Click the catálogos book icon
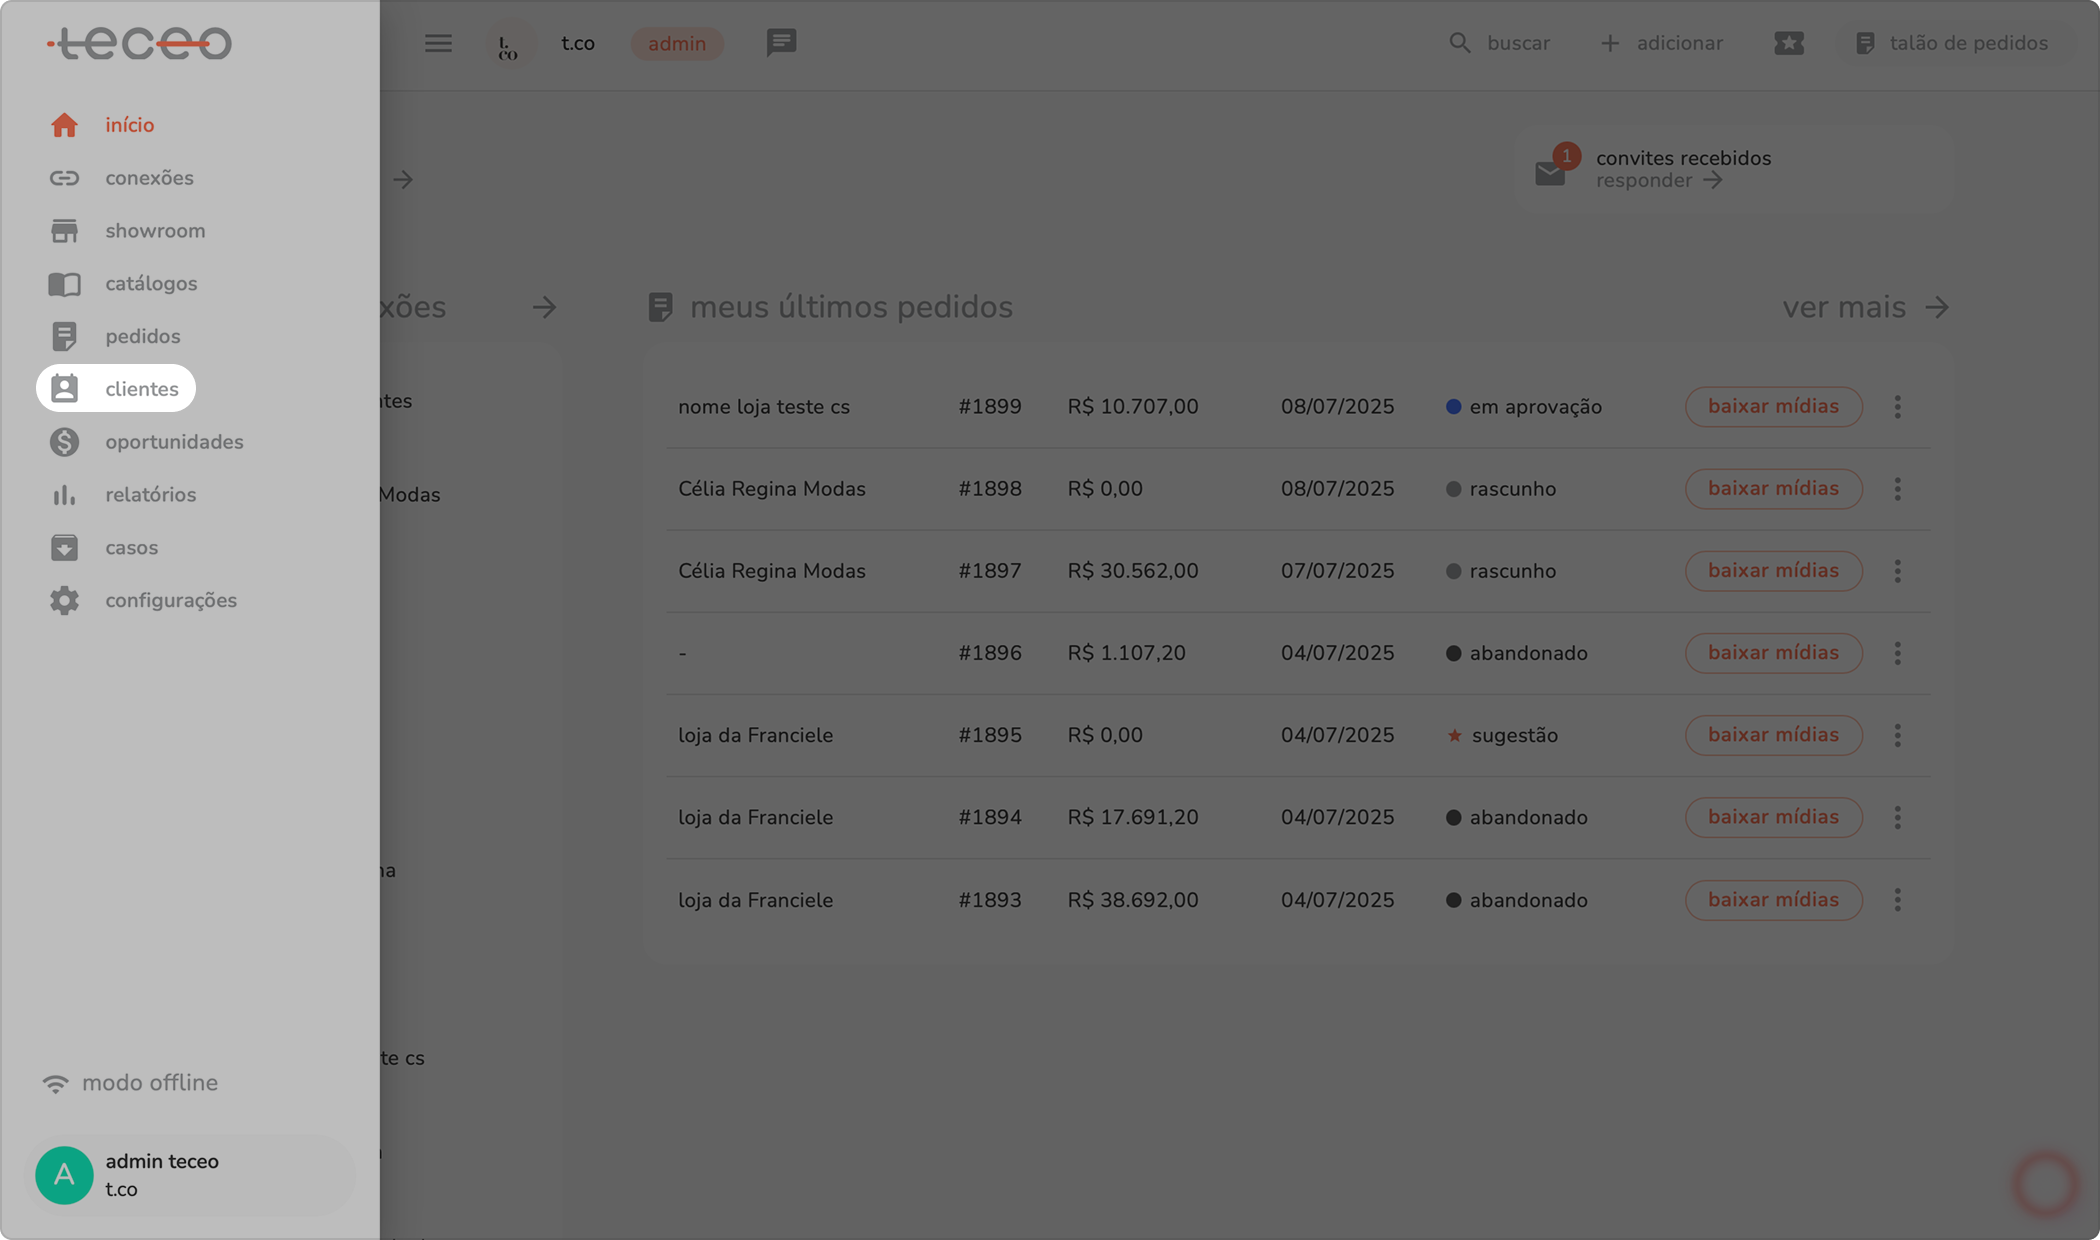The height and width of the screenshot is (1240, 2100). coord(64,284)
